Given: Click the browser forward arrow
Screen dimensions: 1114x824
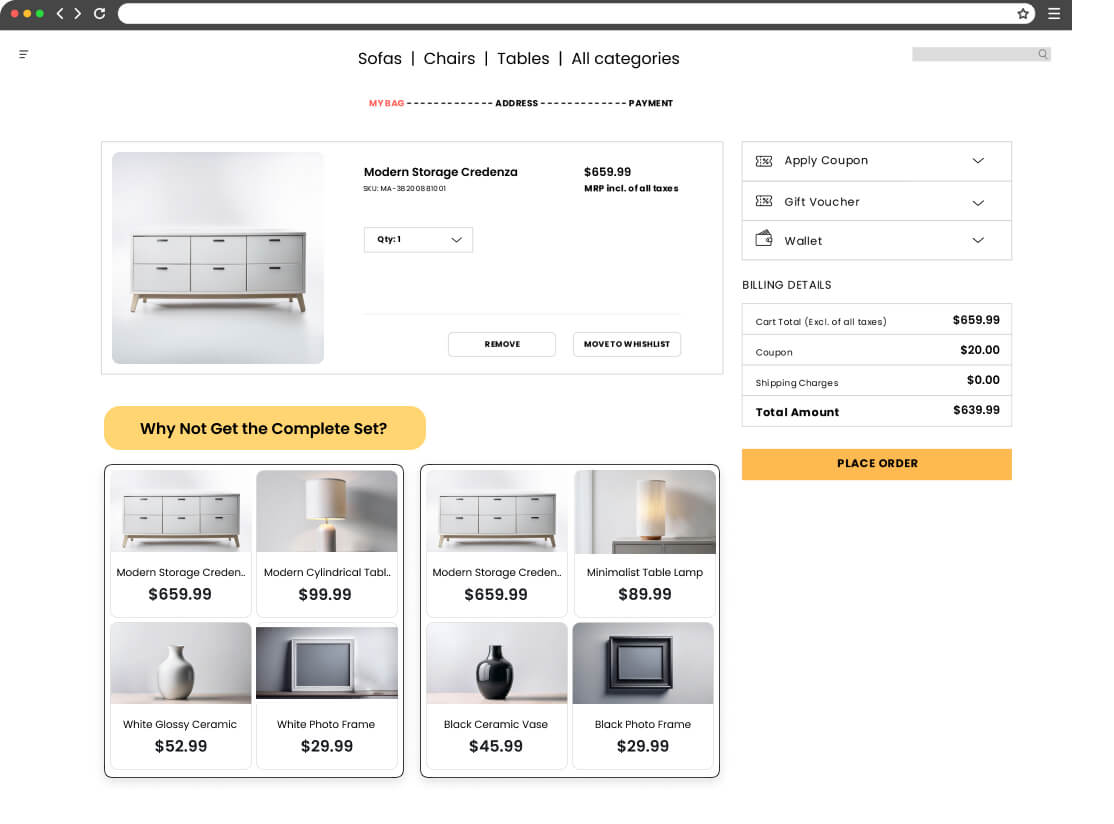Looking at the screenshot, I should (x=78, y=14).
